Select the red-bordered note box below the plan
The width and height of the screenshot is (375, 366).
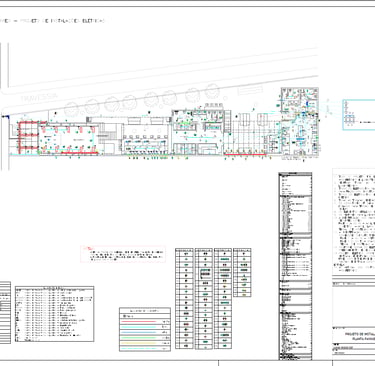coord(123,254)
